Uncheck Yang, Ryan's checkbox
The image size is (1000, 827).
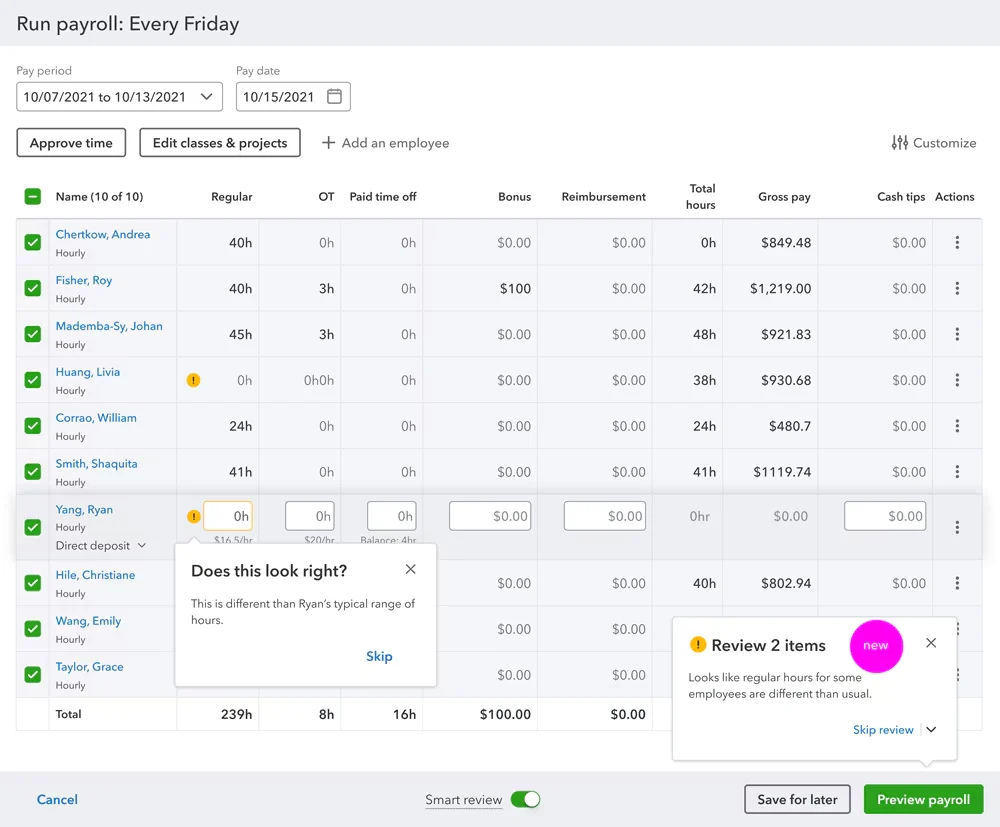(33, 527)
